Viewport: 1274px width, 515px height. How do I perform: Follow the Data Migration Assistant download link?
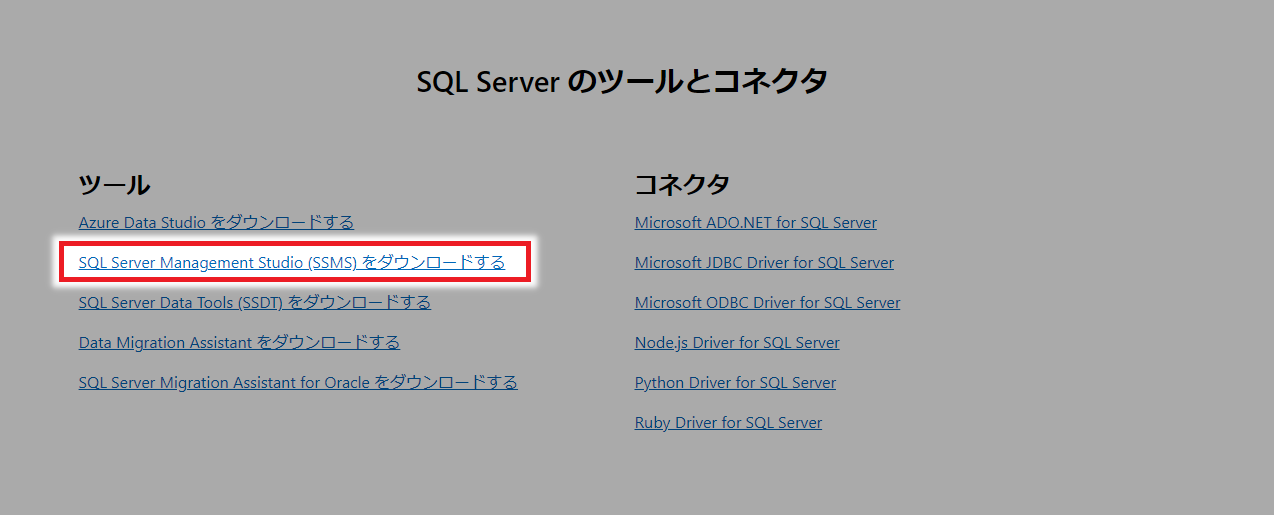pyautogui.click(x=239, y=342)
